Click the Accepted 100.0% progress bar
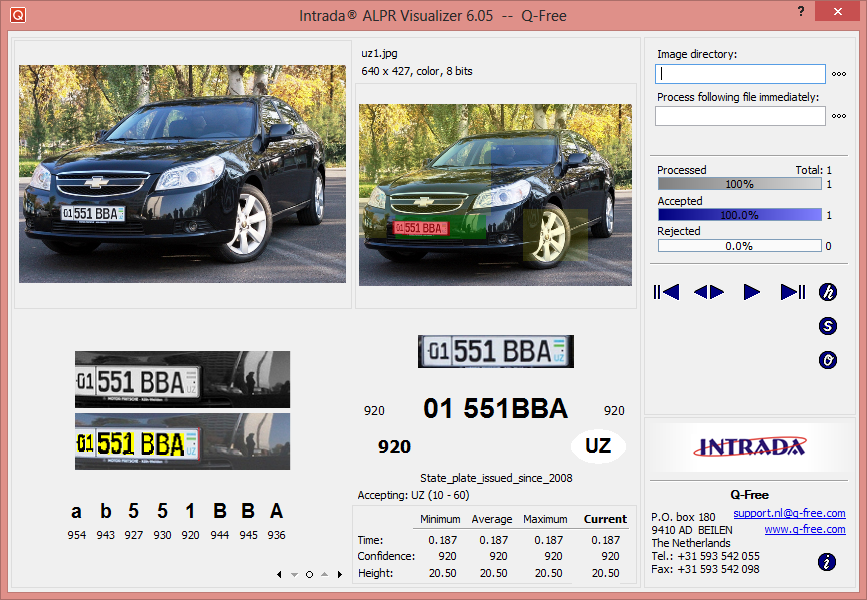The height and width of the screenshot is (600, 867). [740, 215]
